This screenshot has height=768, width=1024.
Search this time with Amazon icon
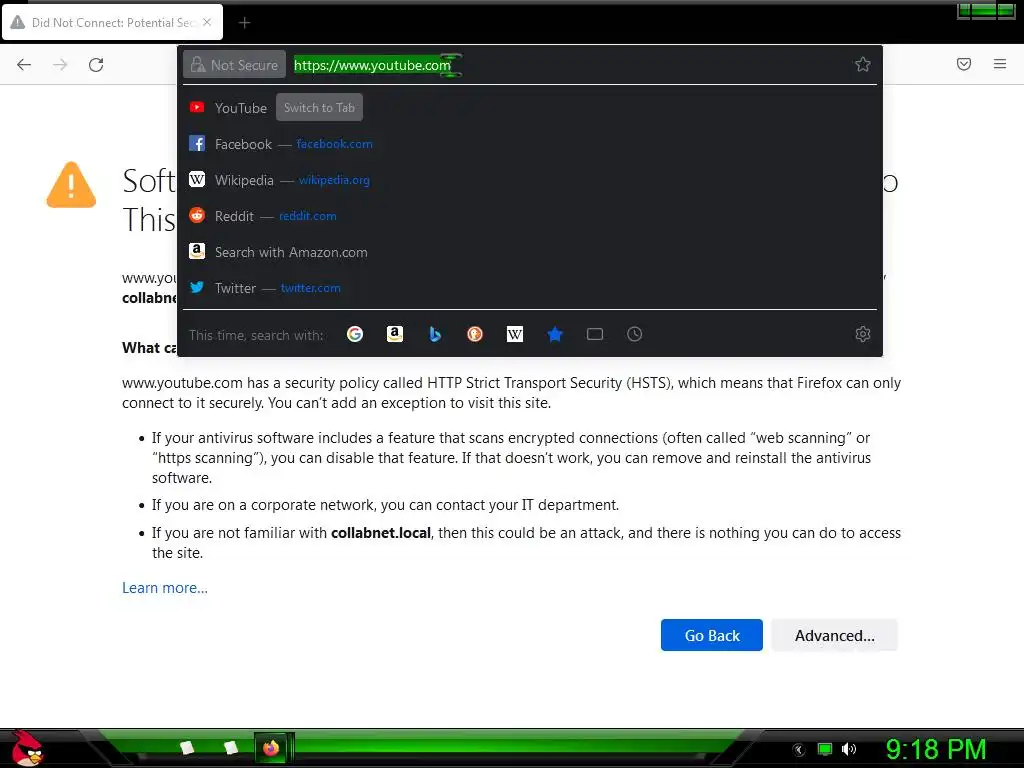point(394,334)
